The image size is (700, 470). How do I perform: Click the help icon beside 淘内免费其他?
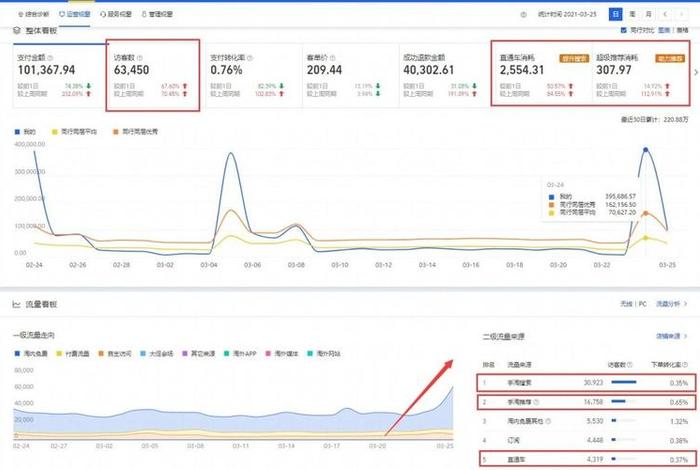click(548, 421)
